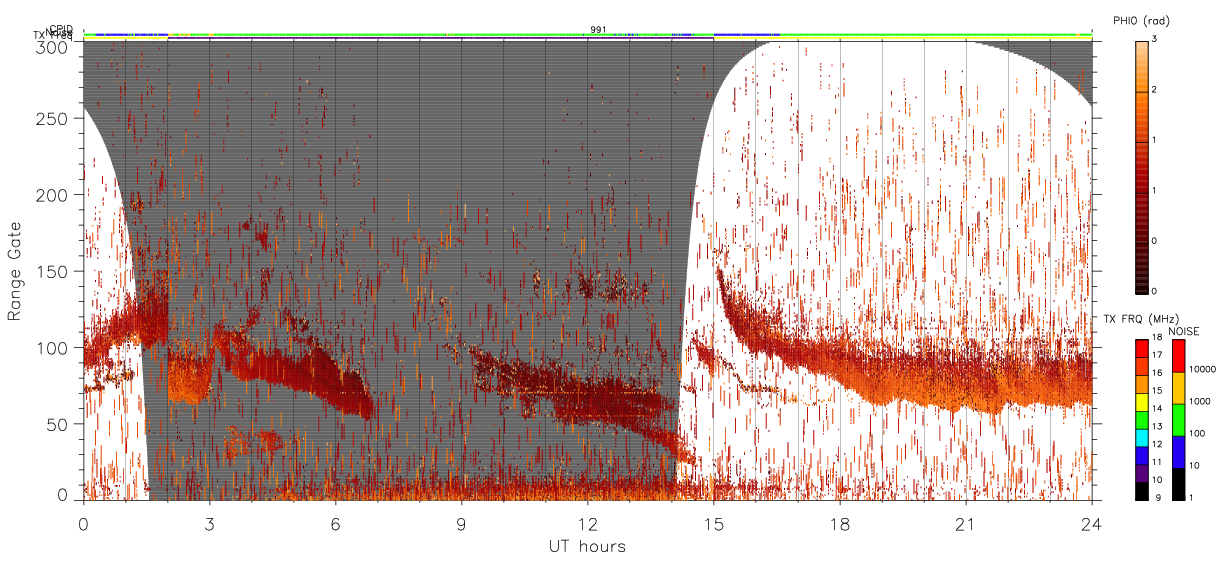1228x567 pixels.
Task: Click the green NOISE swatch between 100 and 1000
Action: pyautogui.click(x=1179, y=420)
